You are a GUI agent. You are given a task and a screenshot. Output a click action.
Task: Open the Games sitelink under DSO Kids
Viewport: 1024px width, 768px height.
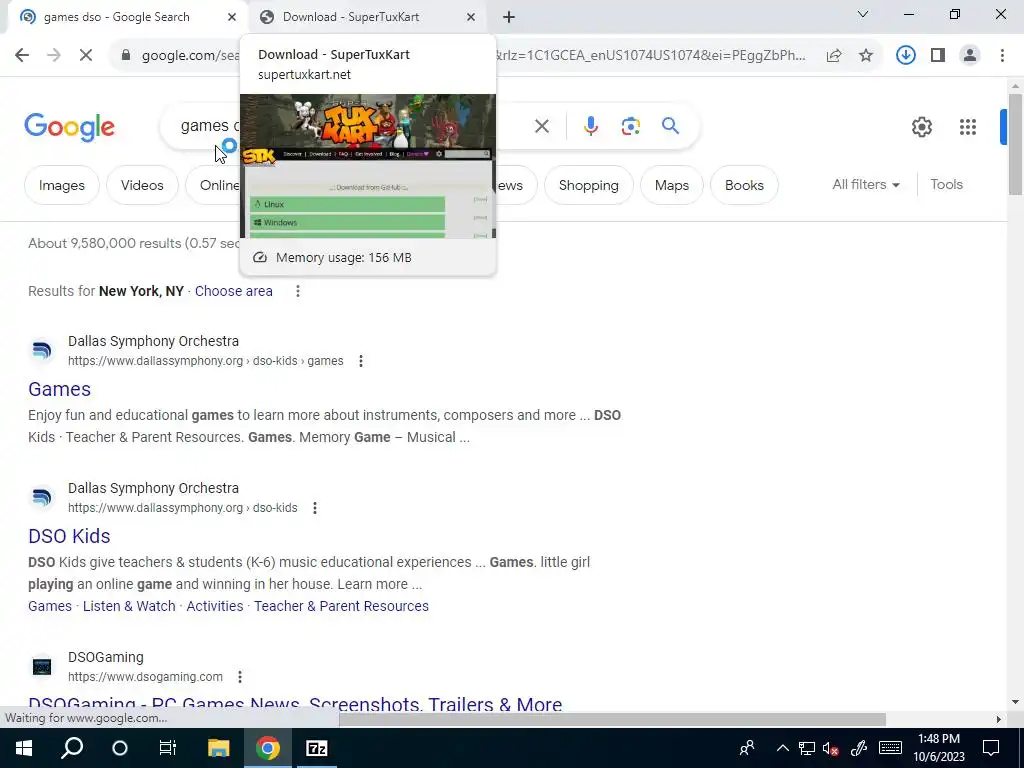[x=50, y=606]
